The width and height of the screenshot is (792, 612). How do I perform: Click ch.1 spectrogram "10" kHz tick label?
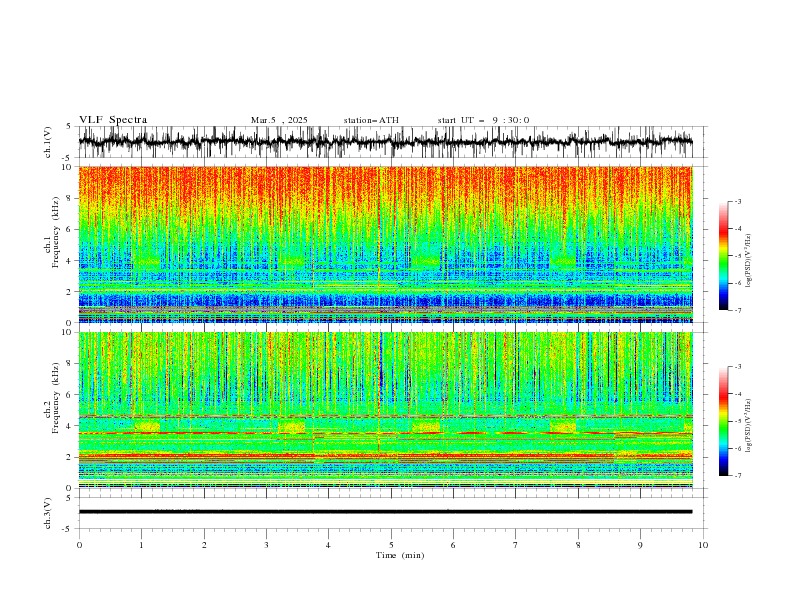click(67, 167)
